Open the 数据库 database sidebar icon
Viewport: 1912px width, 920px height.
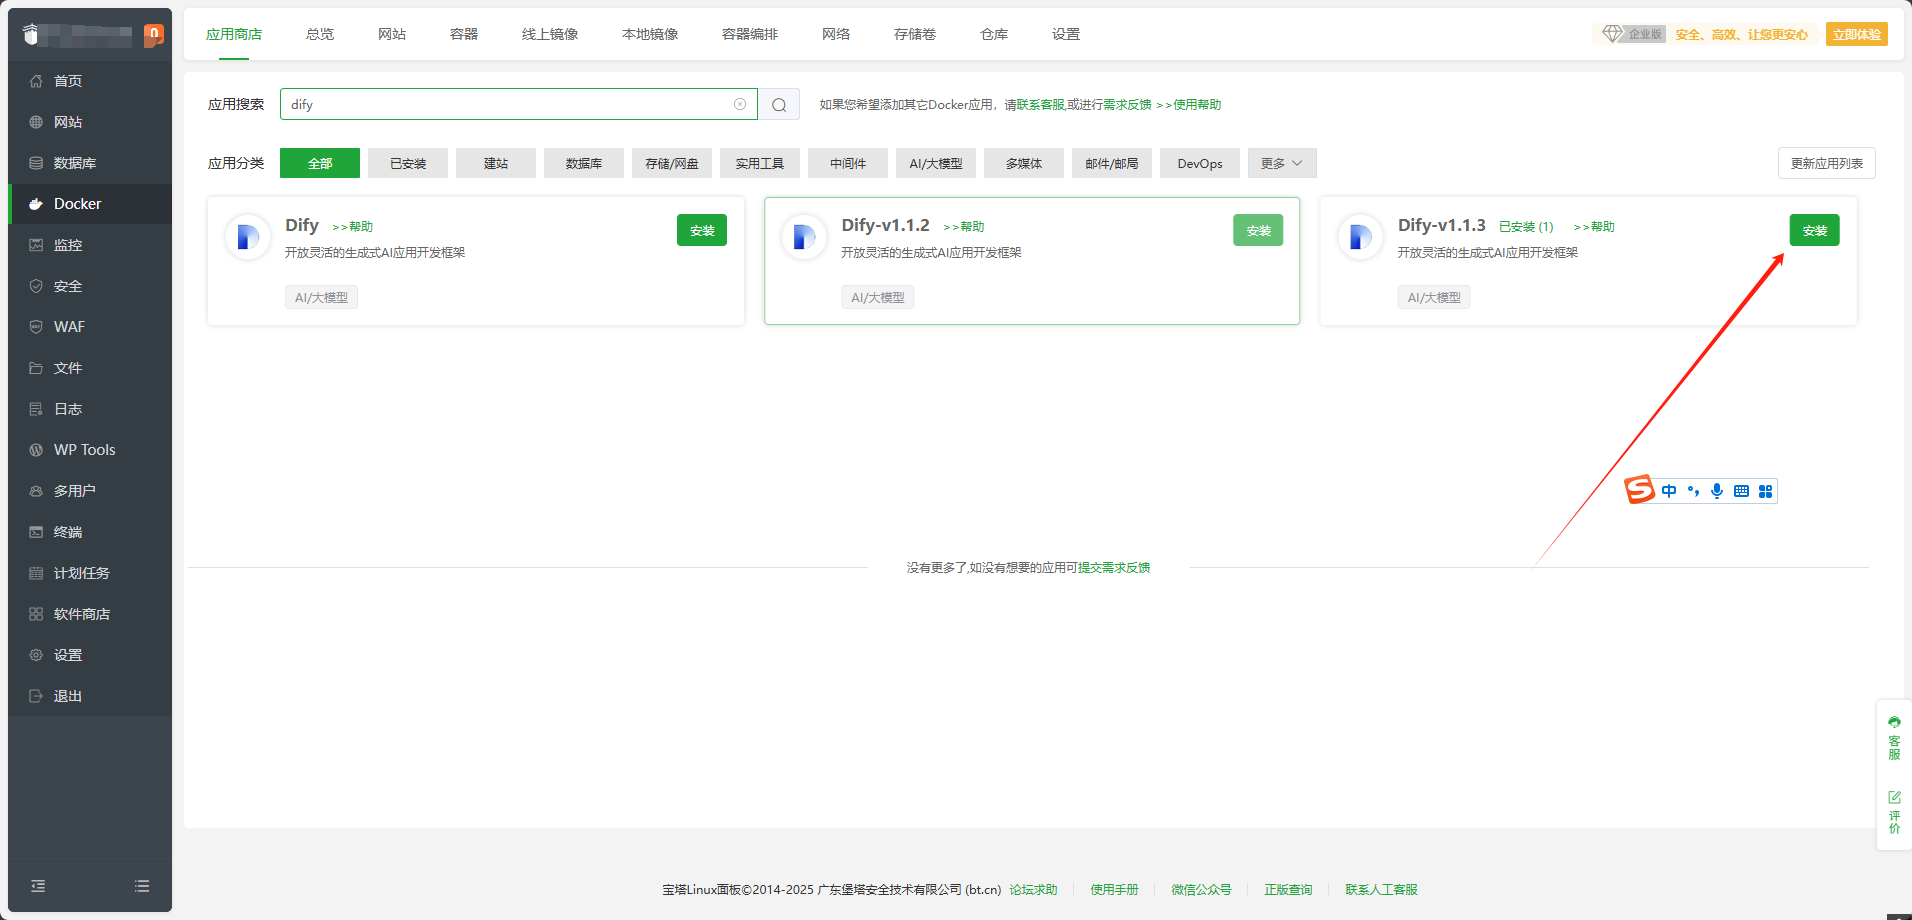(x=36, y=163)
